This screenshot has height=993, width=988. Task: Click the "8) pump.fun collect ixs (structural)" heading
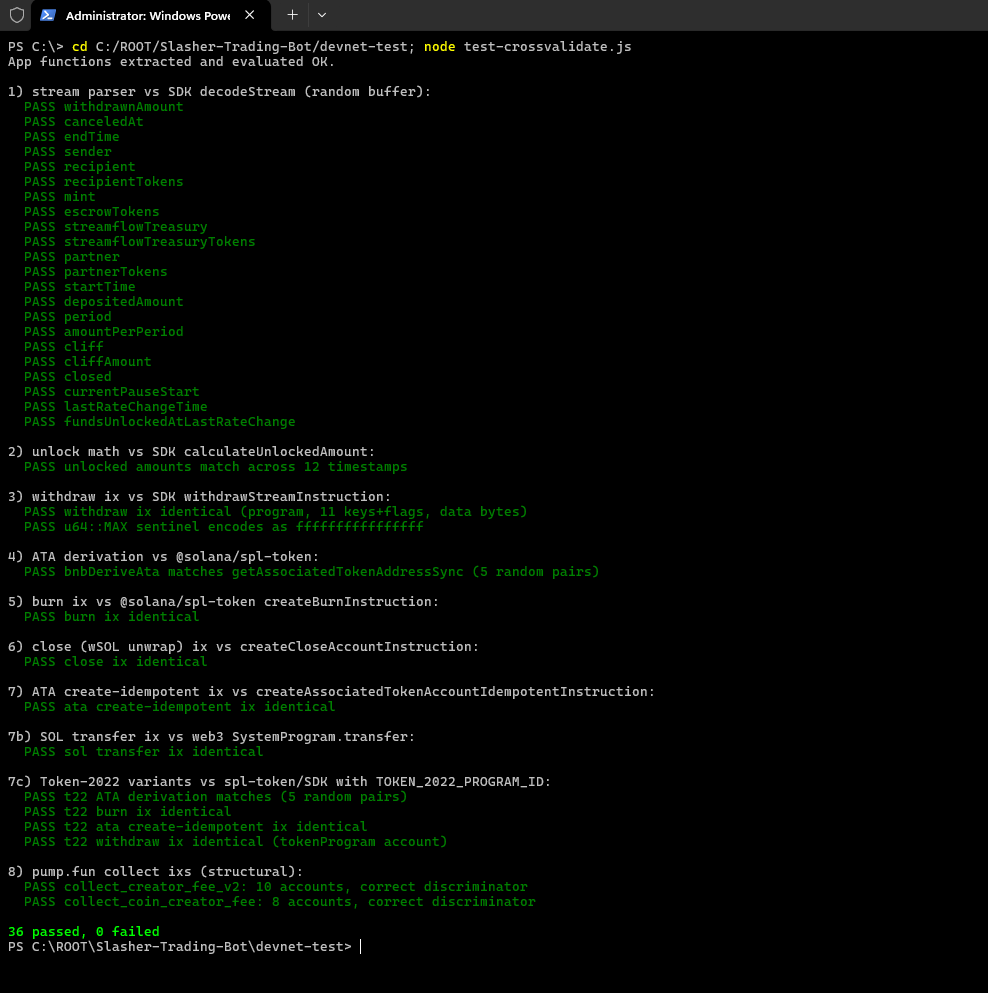point(155,871)
